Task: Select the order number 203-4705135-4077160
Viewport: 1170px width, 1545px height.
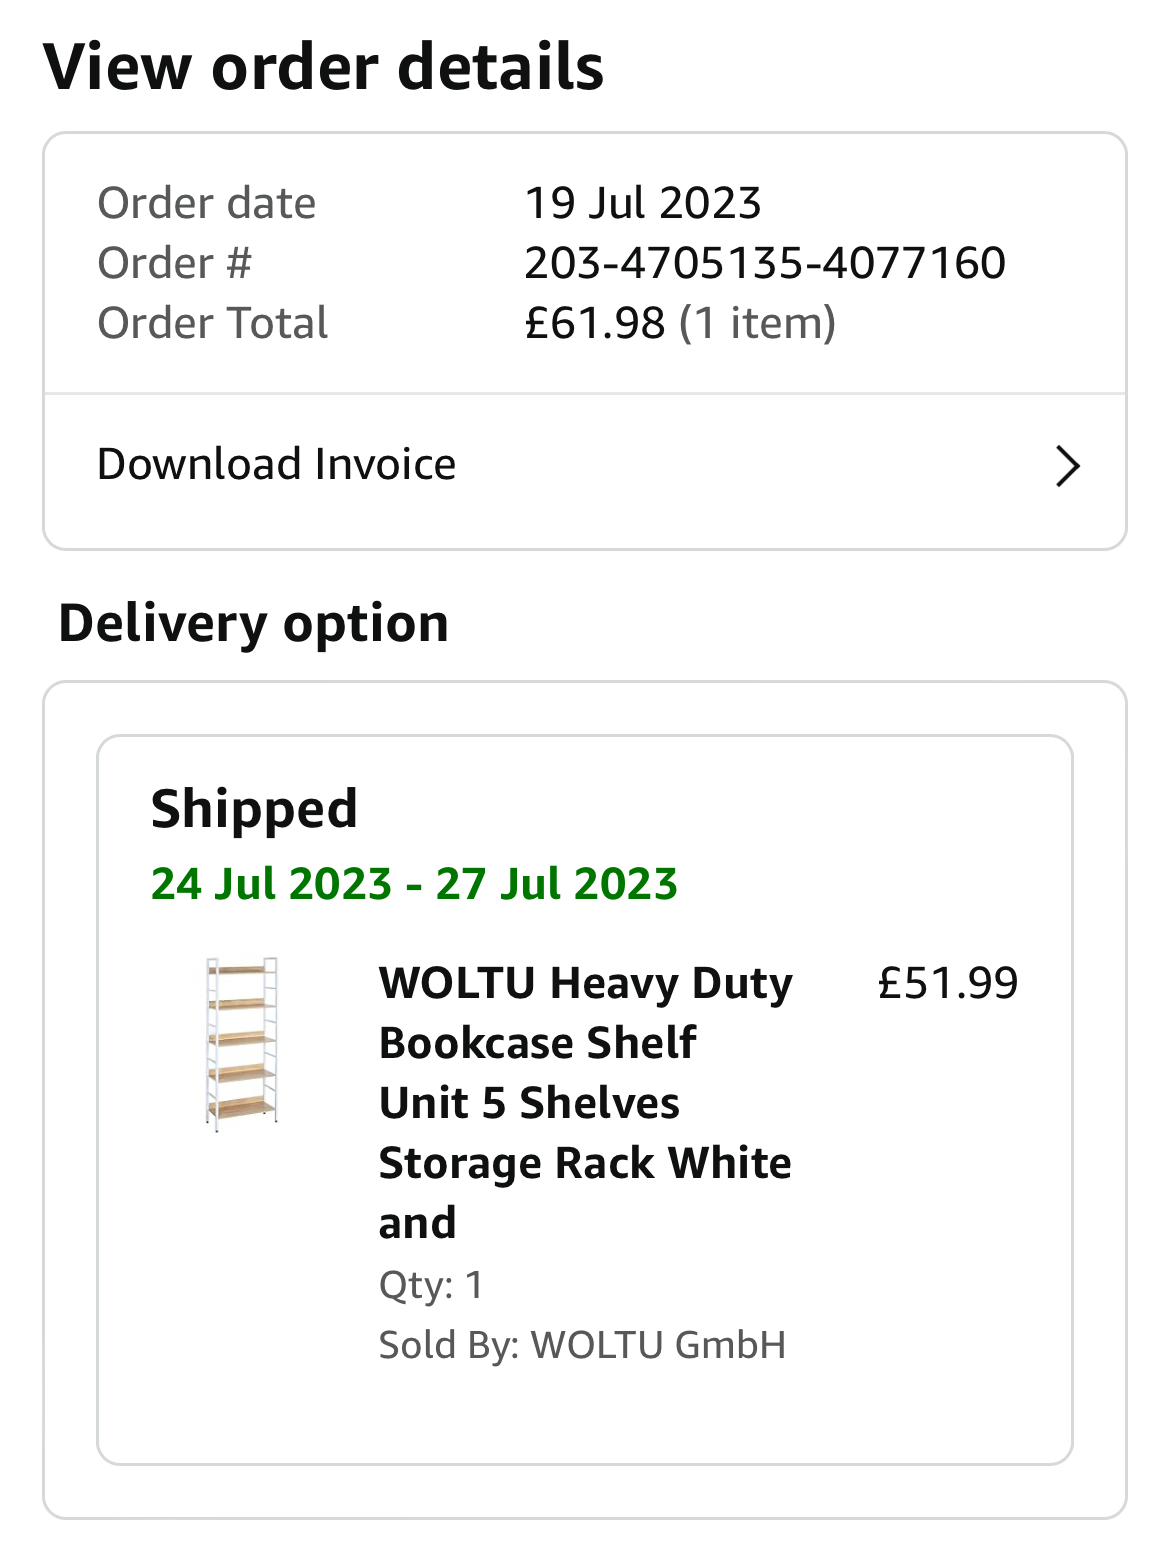Action: 764,263
